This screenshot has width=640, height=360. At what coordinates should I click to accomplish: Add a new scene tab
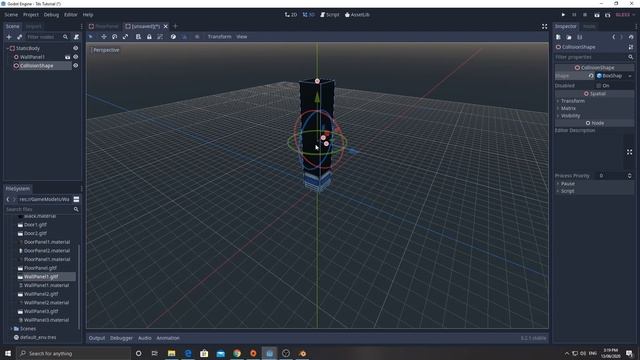[x=176, y=26]
